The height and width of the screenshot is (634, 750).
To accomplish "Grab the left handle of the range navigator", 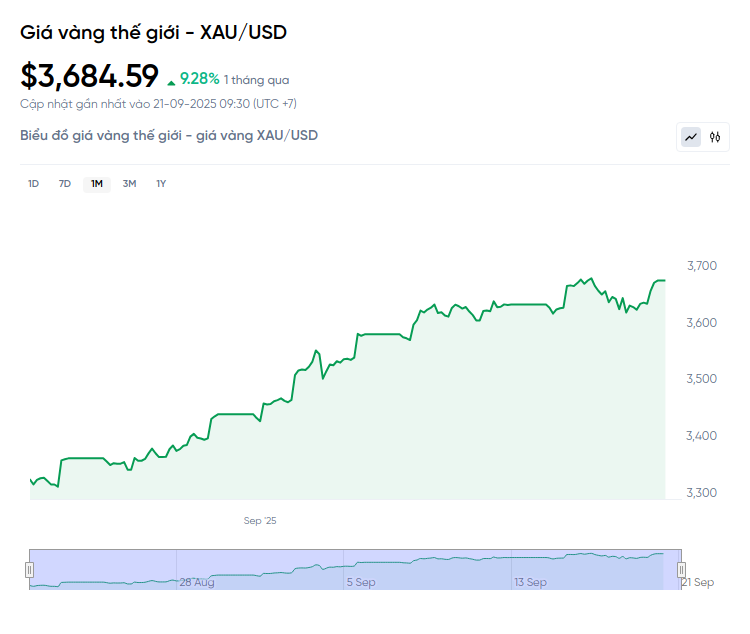I will pyautogui.click(x=29, y=570).
